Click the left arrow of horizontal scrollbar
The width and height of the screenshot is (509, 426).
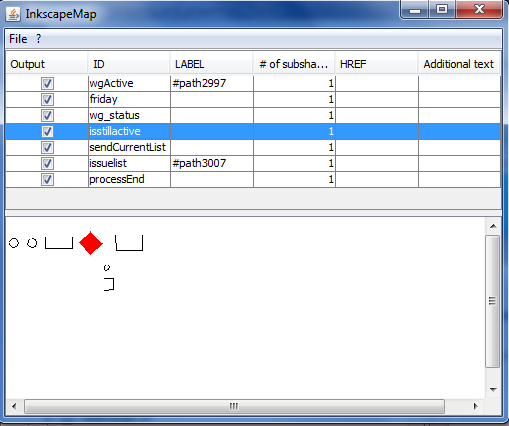click(14, 406)
